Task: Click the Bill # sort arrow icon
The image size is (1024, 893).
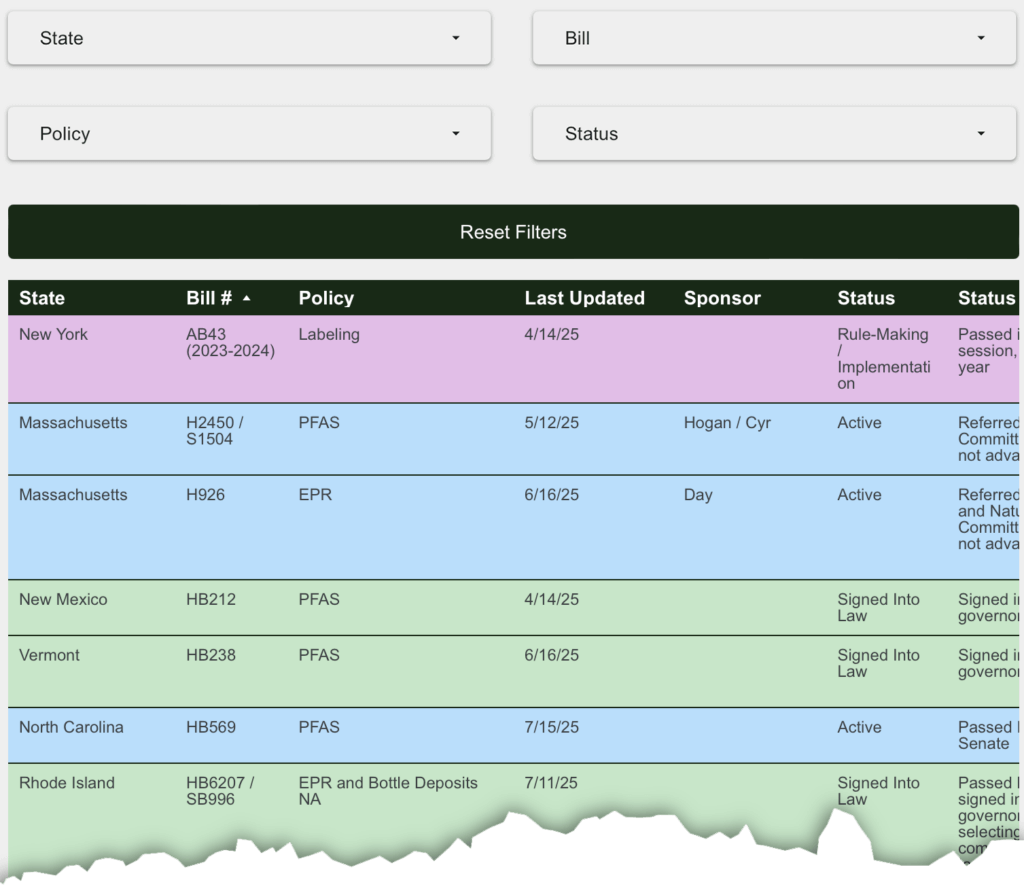Action: tap(247, 298)
